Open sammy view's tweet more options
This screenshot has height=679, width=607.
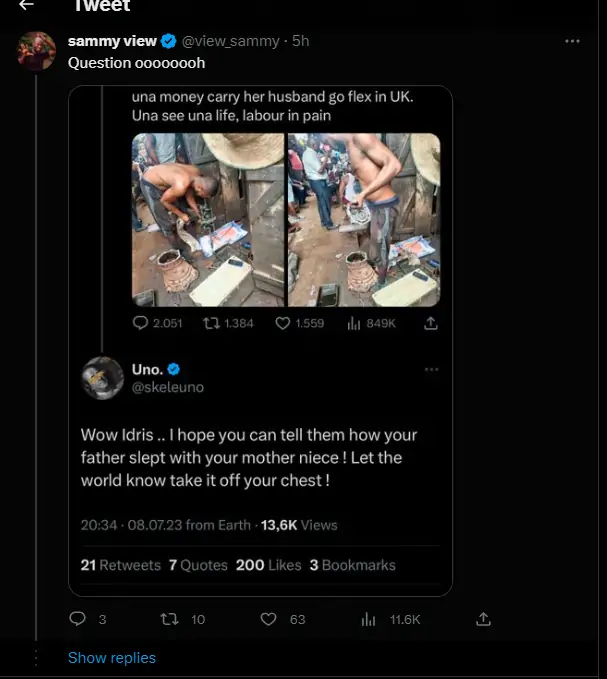tap(572, 41)
